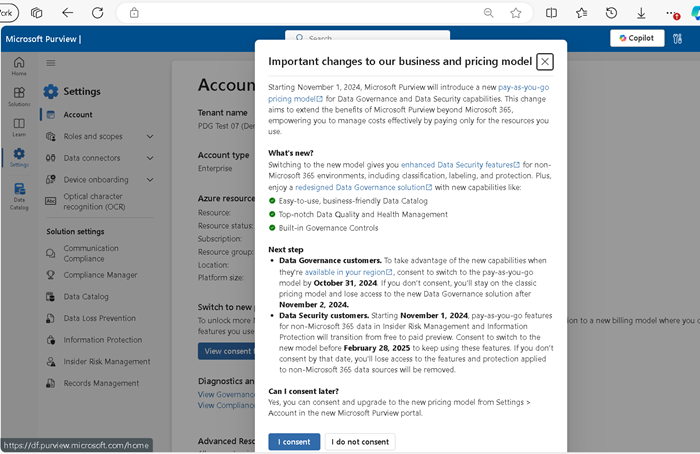Click the Copilot button in header

(x=637, y=38)
